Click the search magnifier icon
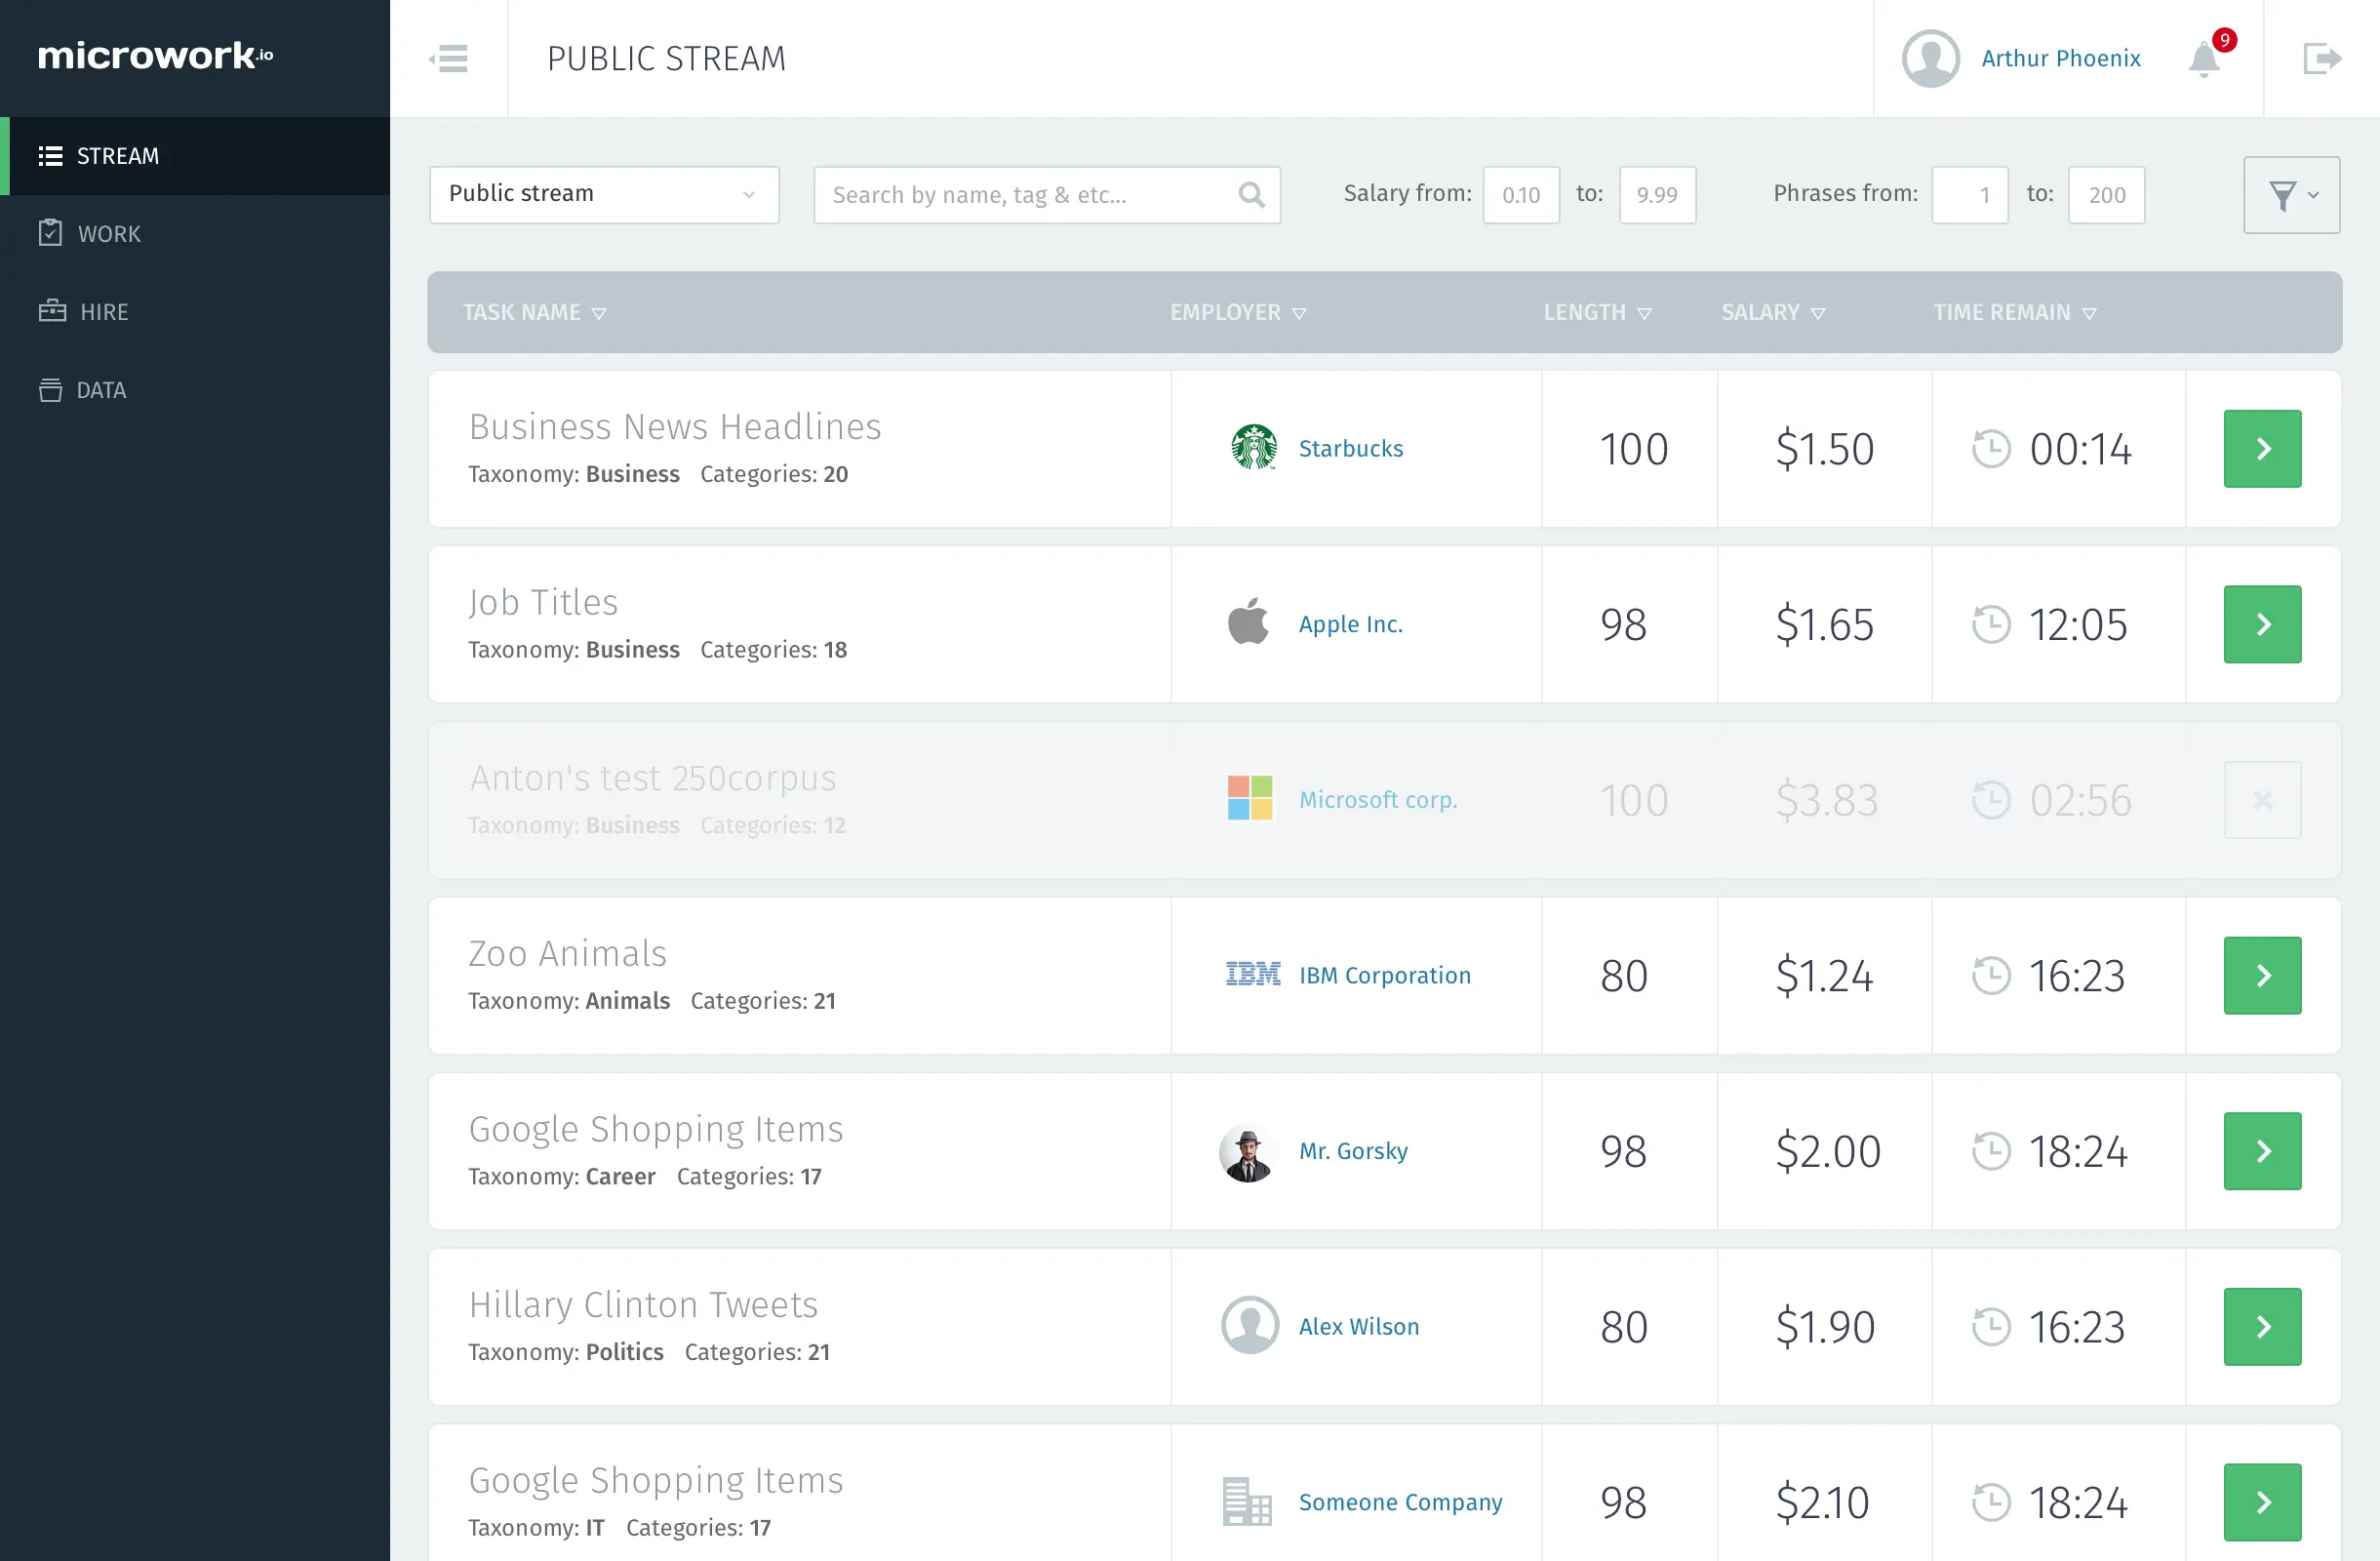This screenshot has width=2380, height=1561. tap(1251, 195)
